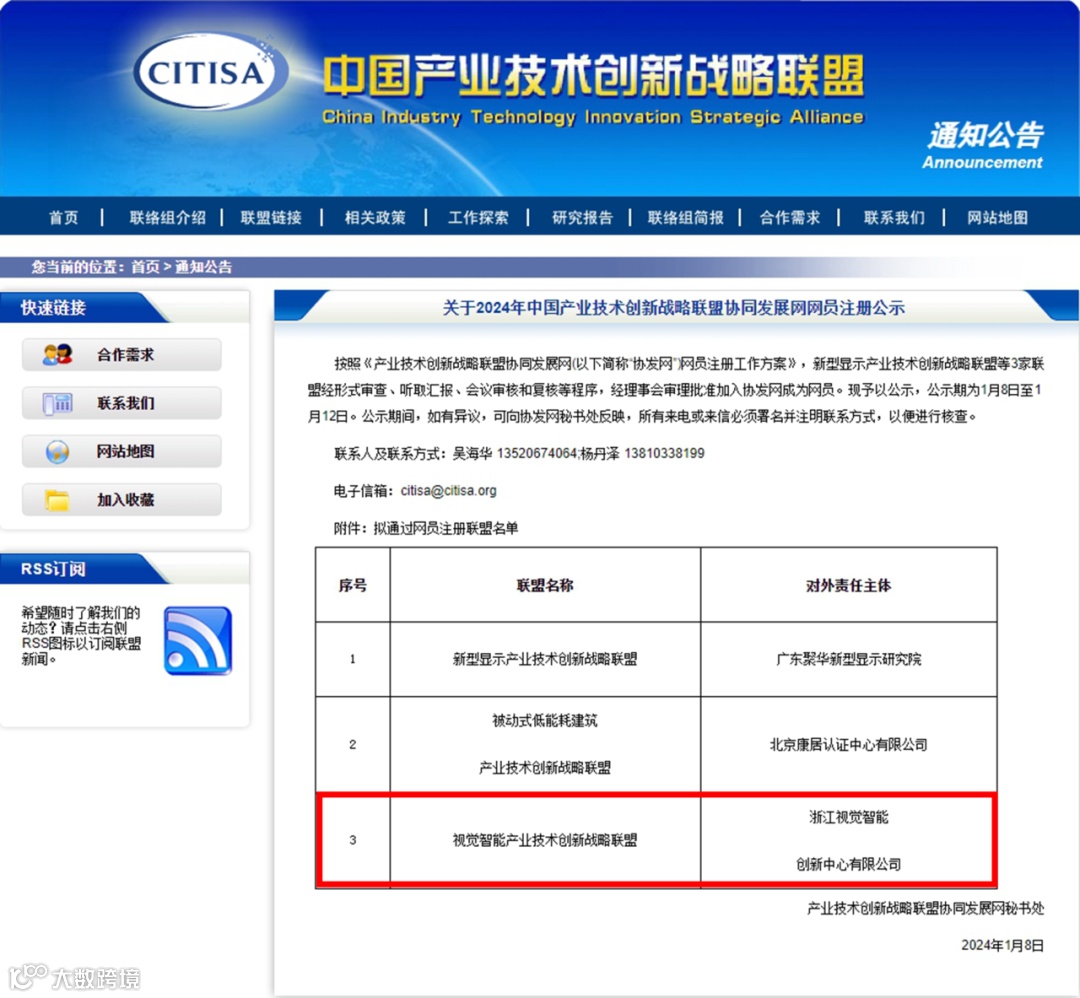
Task: Click 首页 in the breadcrumb trail
Action: [x=145, y=267]
